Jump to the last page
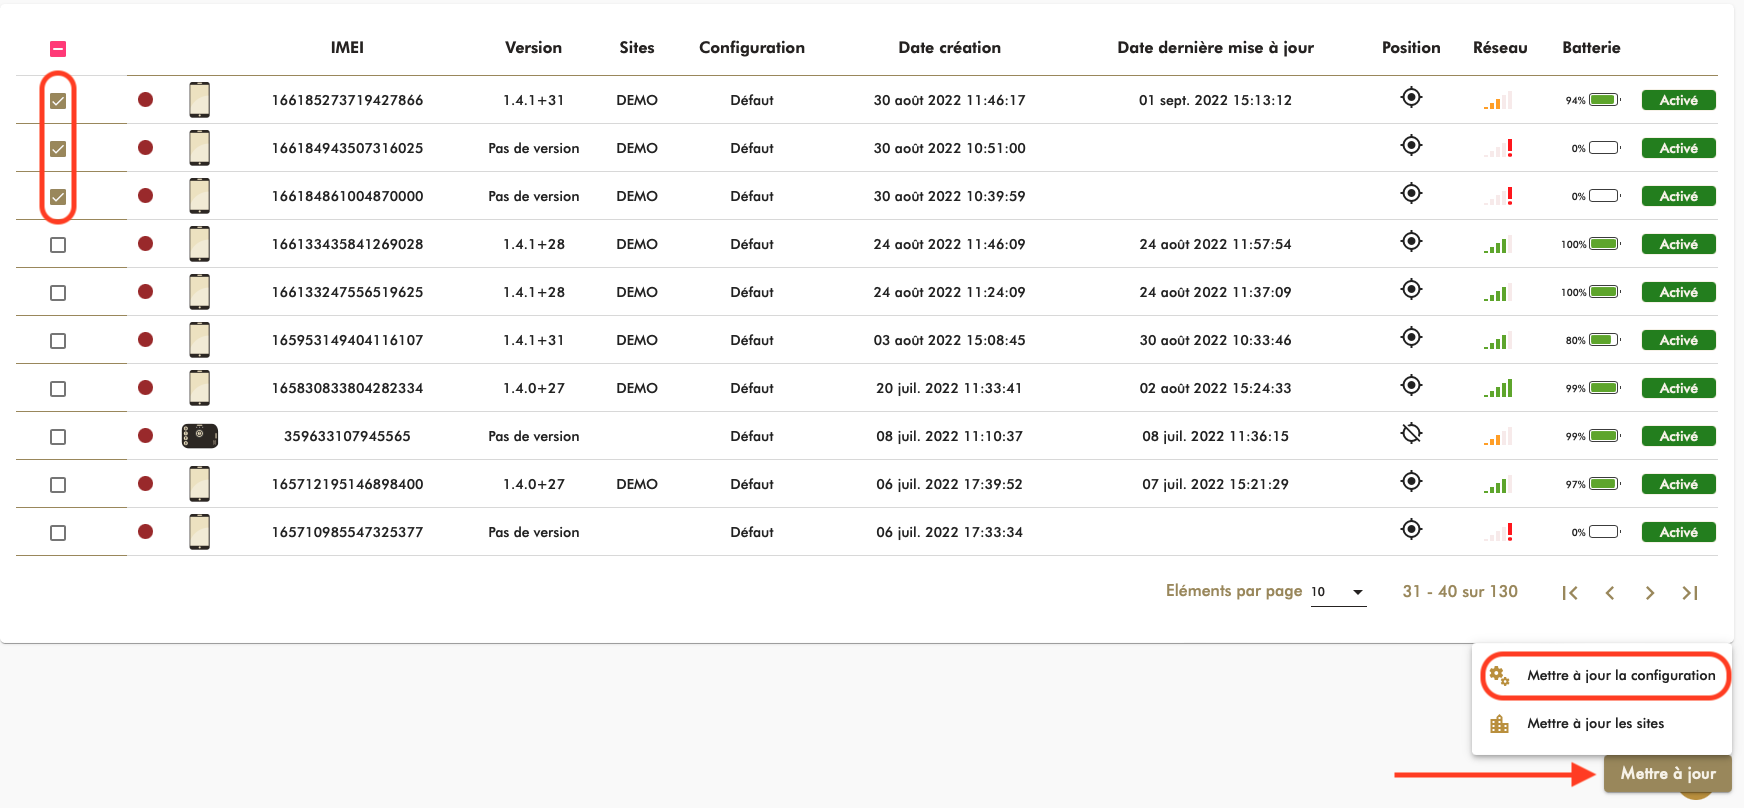Viewport: 1744px width, 808px height. pos(1690,593)
